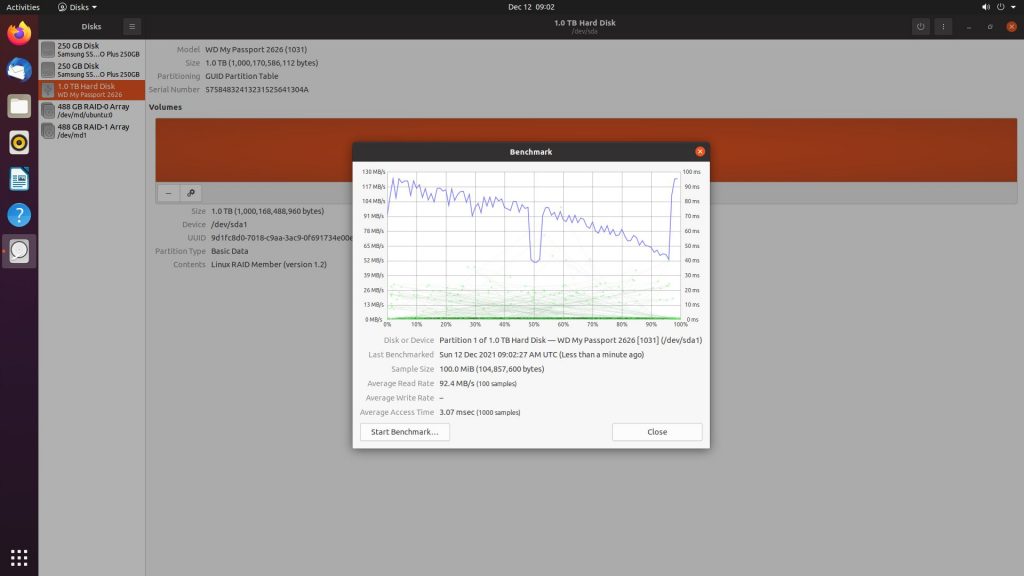
Task: Click the partition size 1,000,168,488,960 bytes text
Action: (267, 211)
